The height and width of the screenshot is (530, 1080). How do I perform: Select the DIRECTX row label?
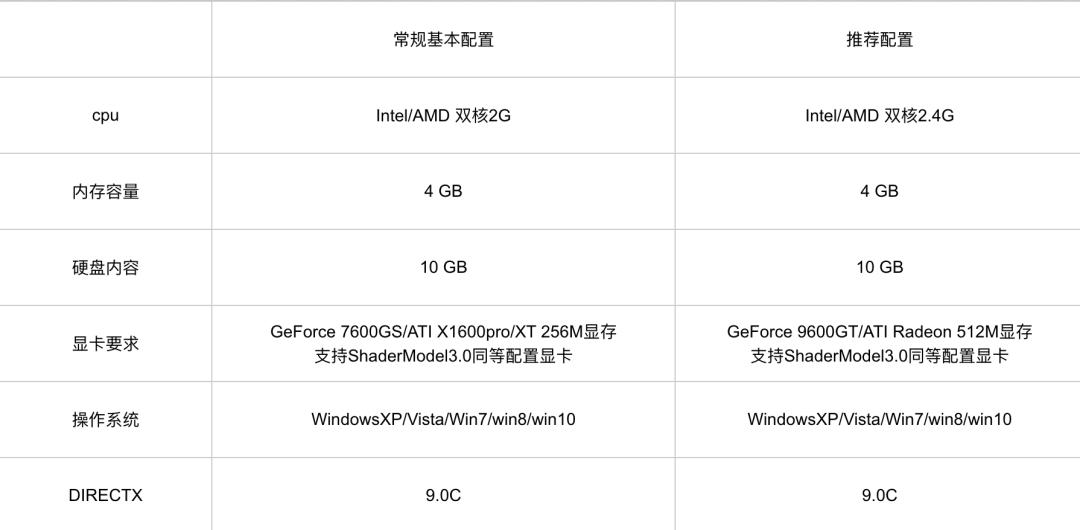point(105,495)
